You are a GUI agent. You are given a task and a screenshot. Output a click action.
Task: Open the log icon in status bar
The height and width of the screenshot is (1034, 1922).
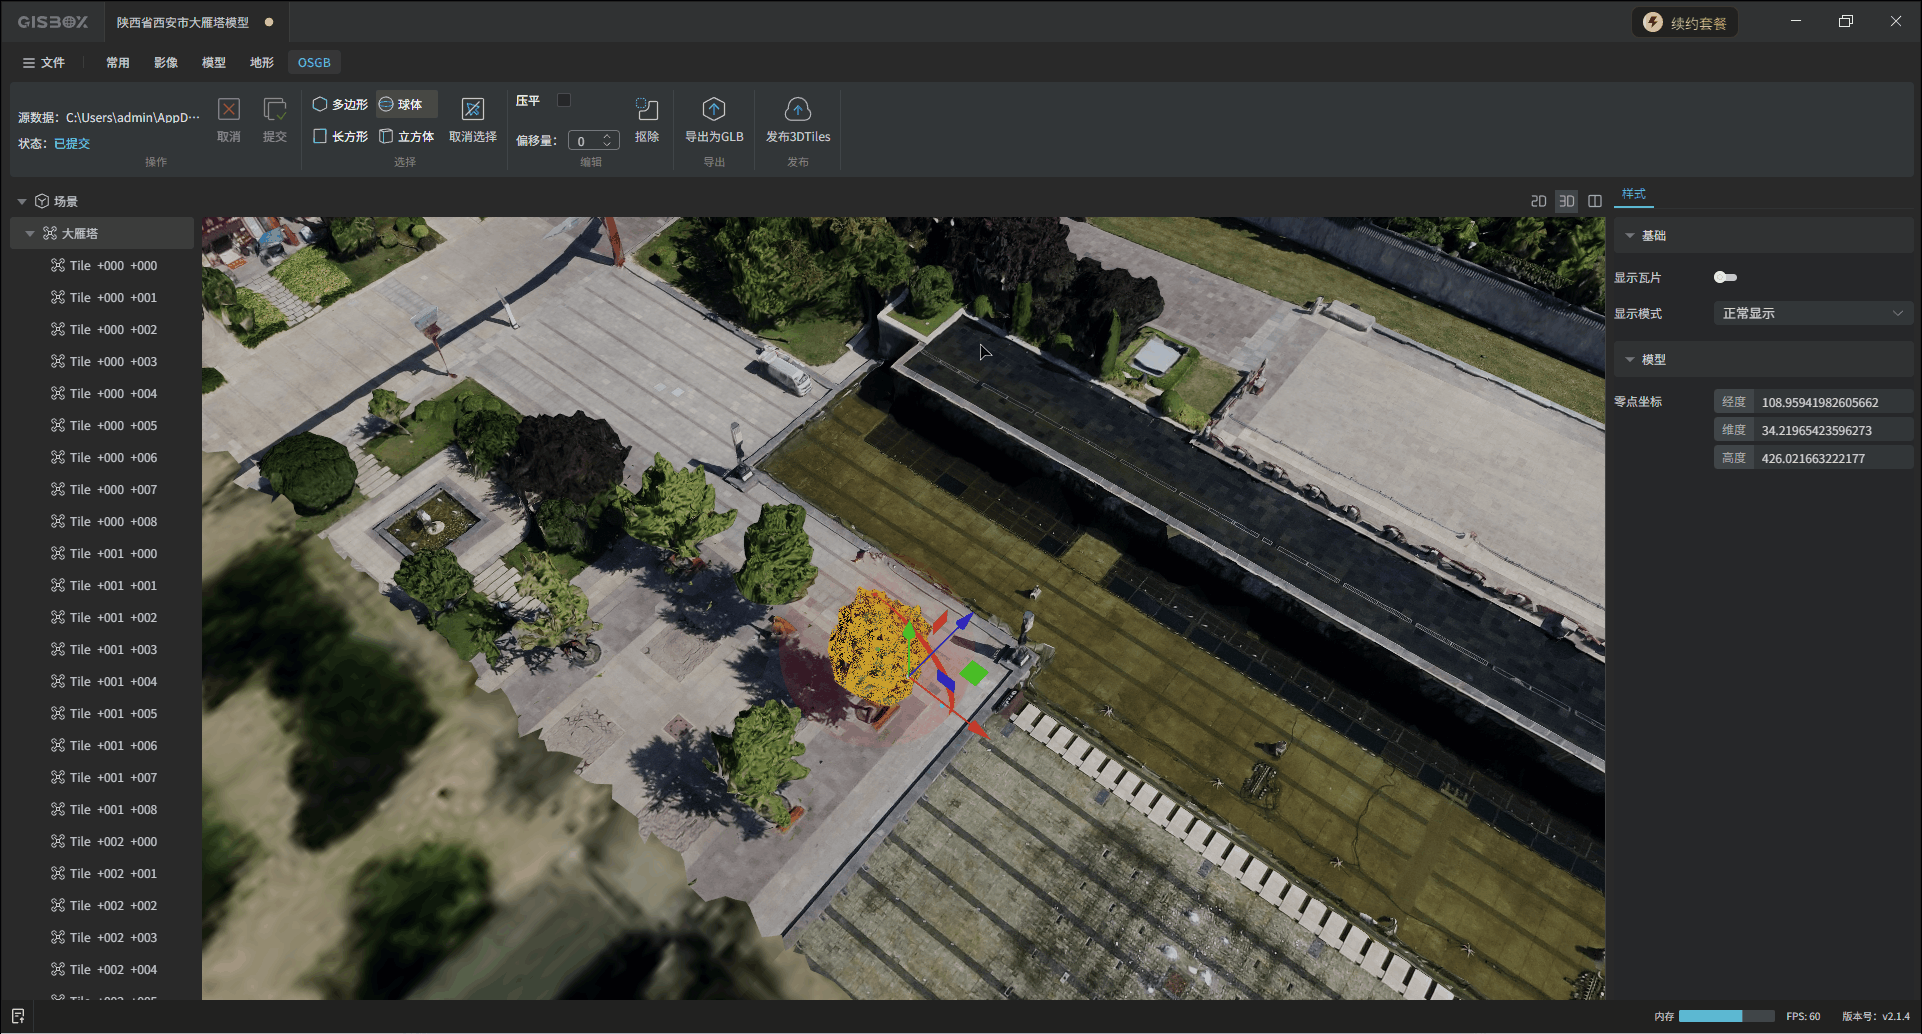coord(17,1016)
